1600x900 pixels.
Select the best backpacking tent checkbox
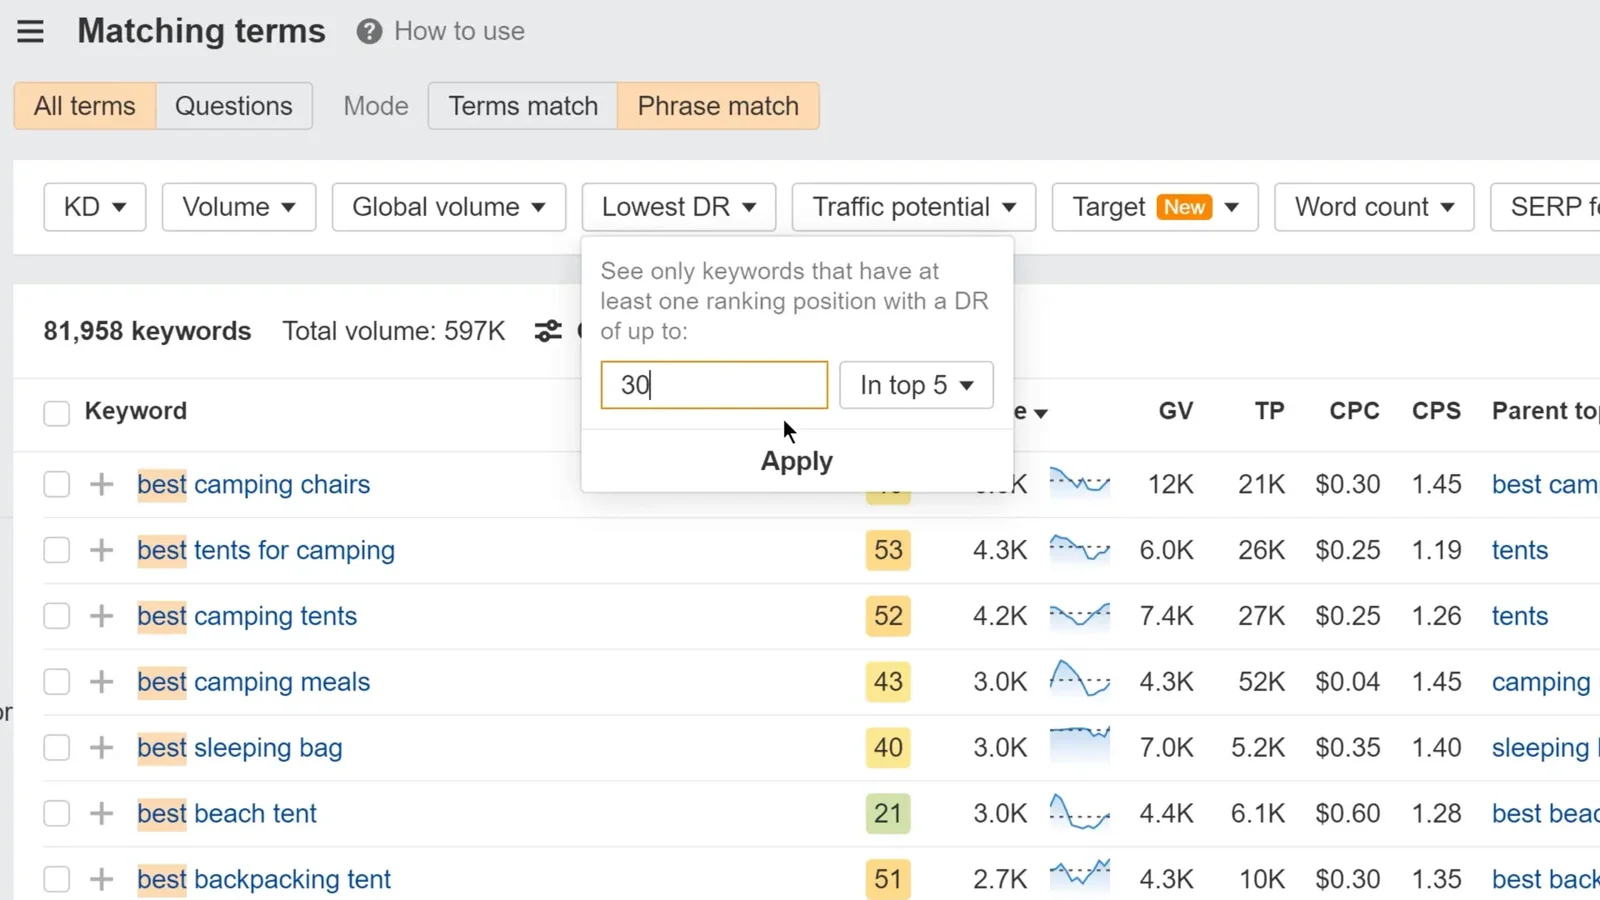point(57,880)
